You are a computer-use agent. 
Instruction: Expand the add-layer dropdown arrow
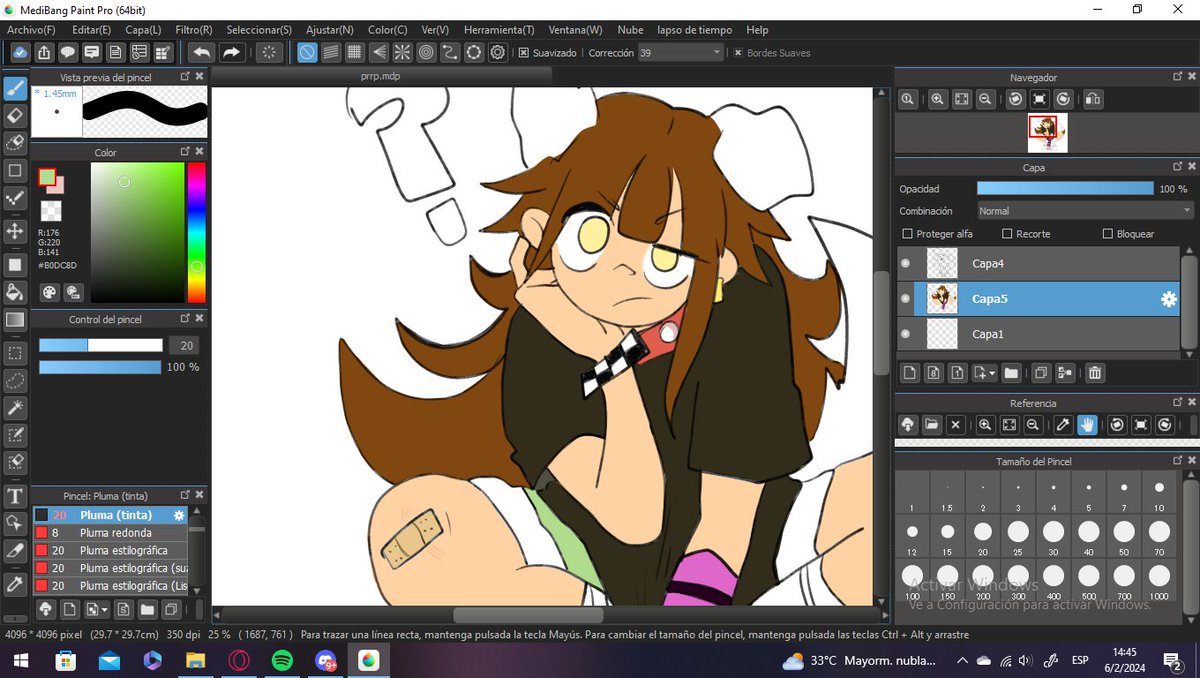[990, 374]
